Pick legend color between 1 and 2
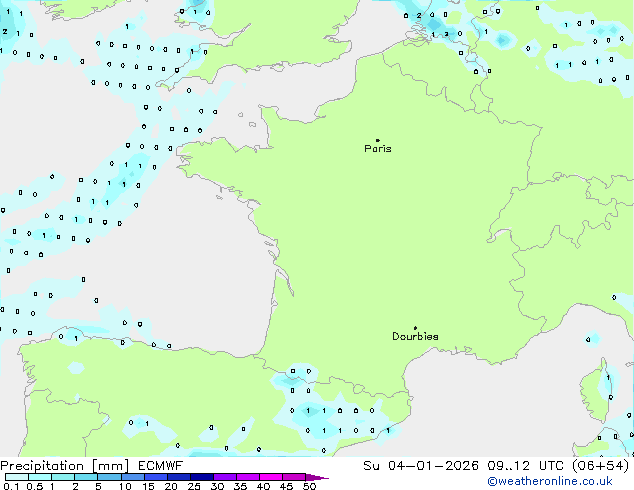 pos(64,478)
